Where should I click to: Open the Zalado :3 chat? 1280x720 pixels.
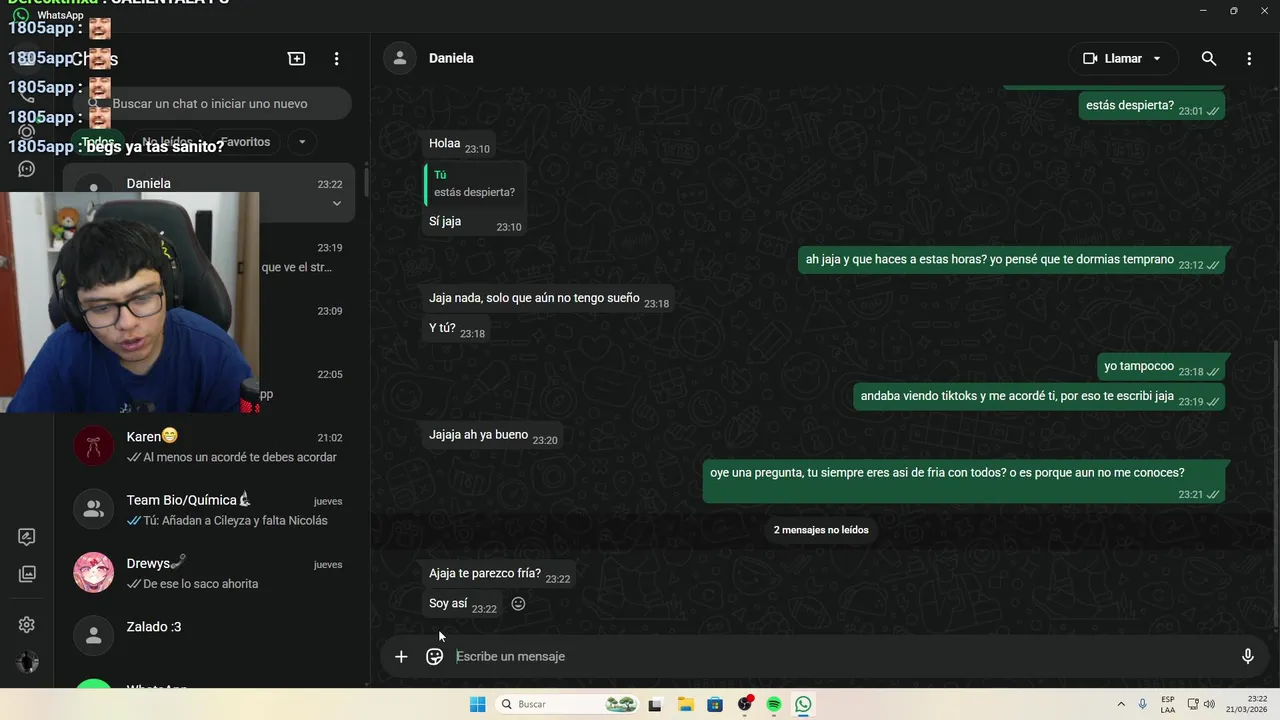[209, 636]
